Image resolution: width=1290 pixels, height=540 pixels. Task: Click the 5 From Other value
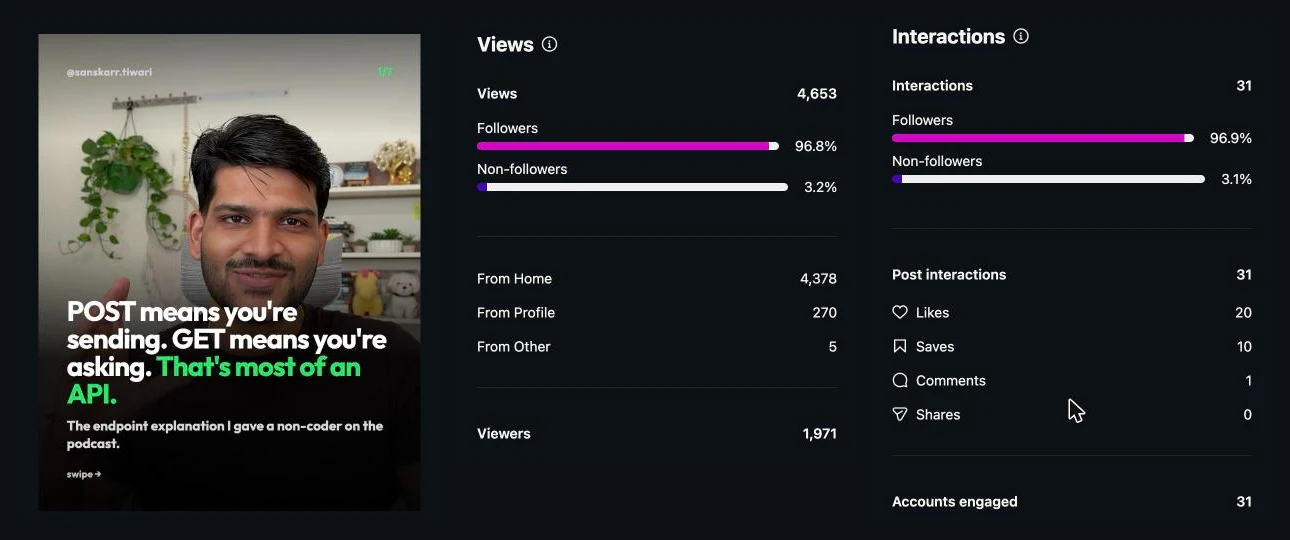pos(833,346)
